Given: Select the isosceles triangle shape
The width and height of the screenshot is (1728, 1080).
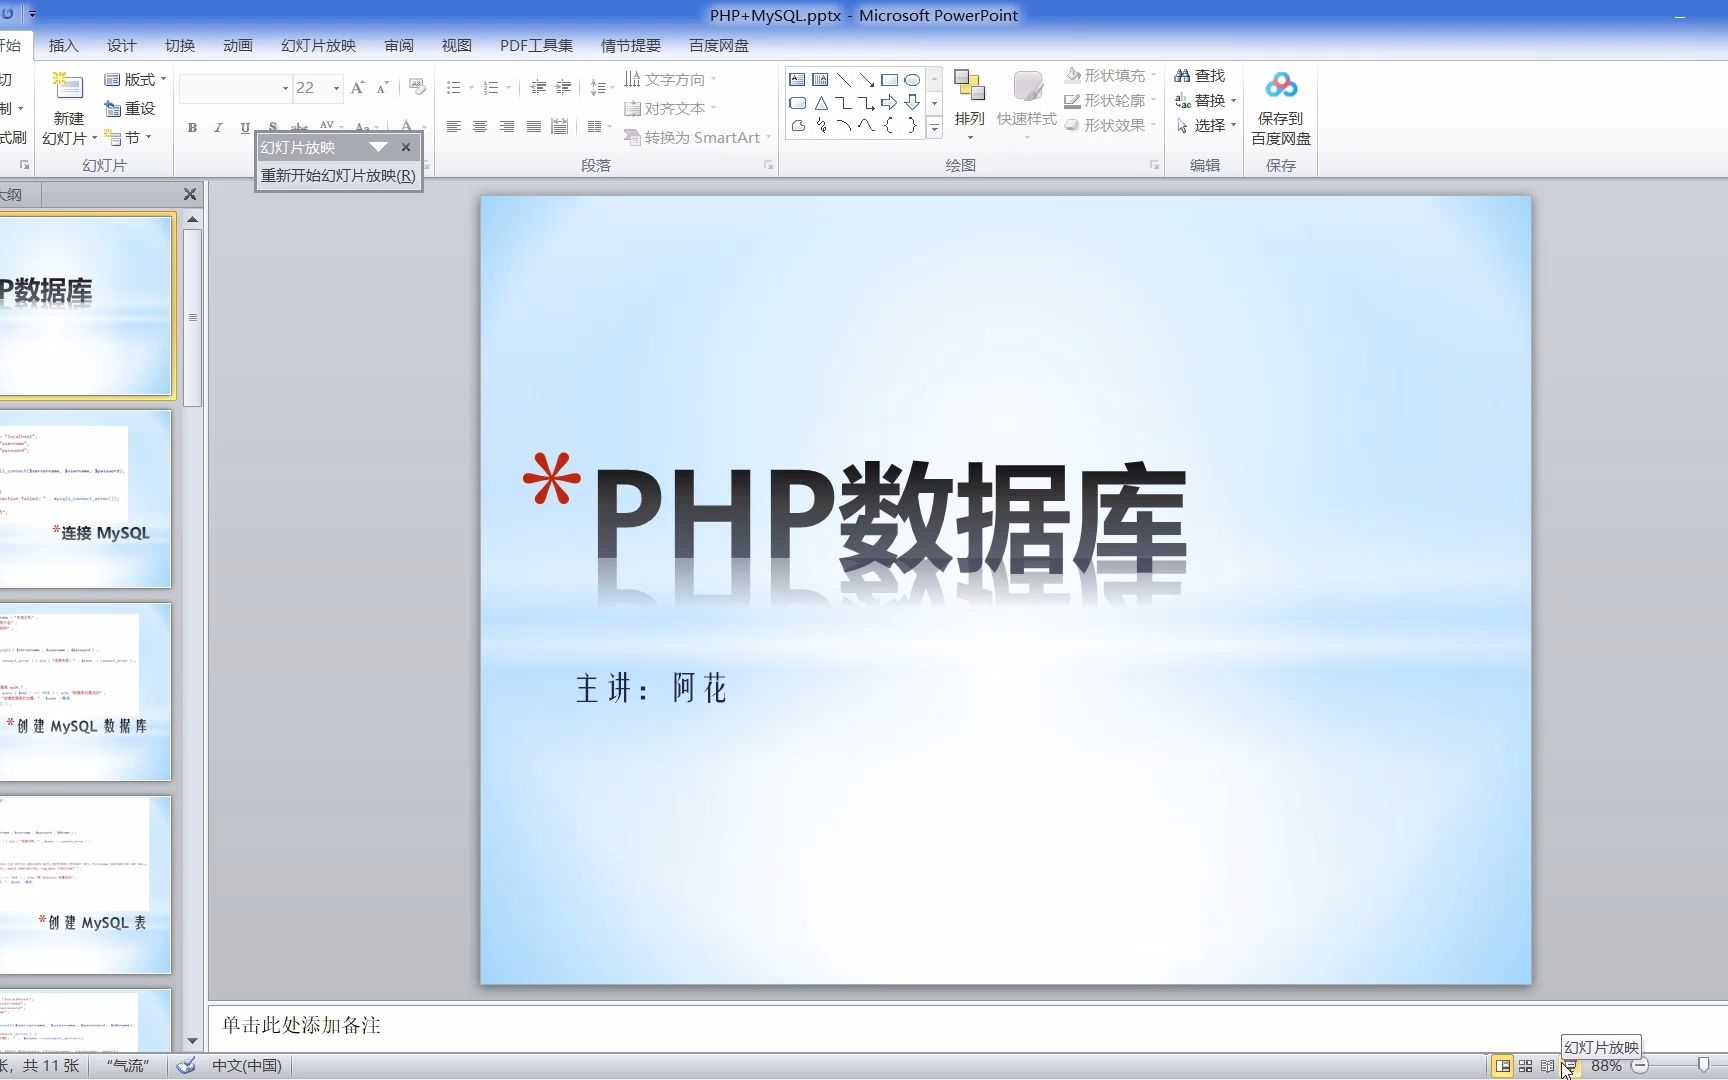Looking at the screenshot, I should (x=820, y=102).
